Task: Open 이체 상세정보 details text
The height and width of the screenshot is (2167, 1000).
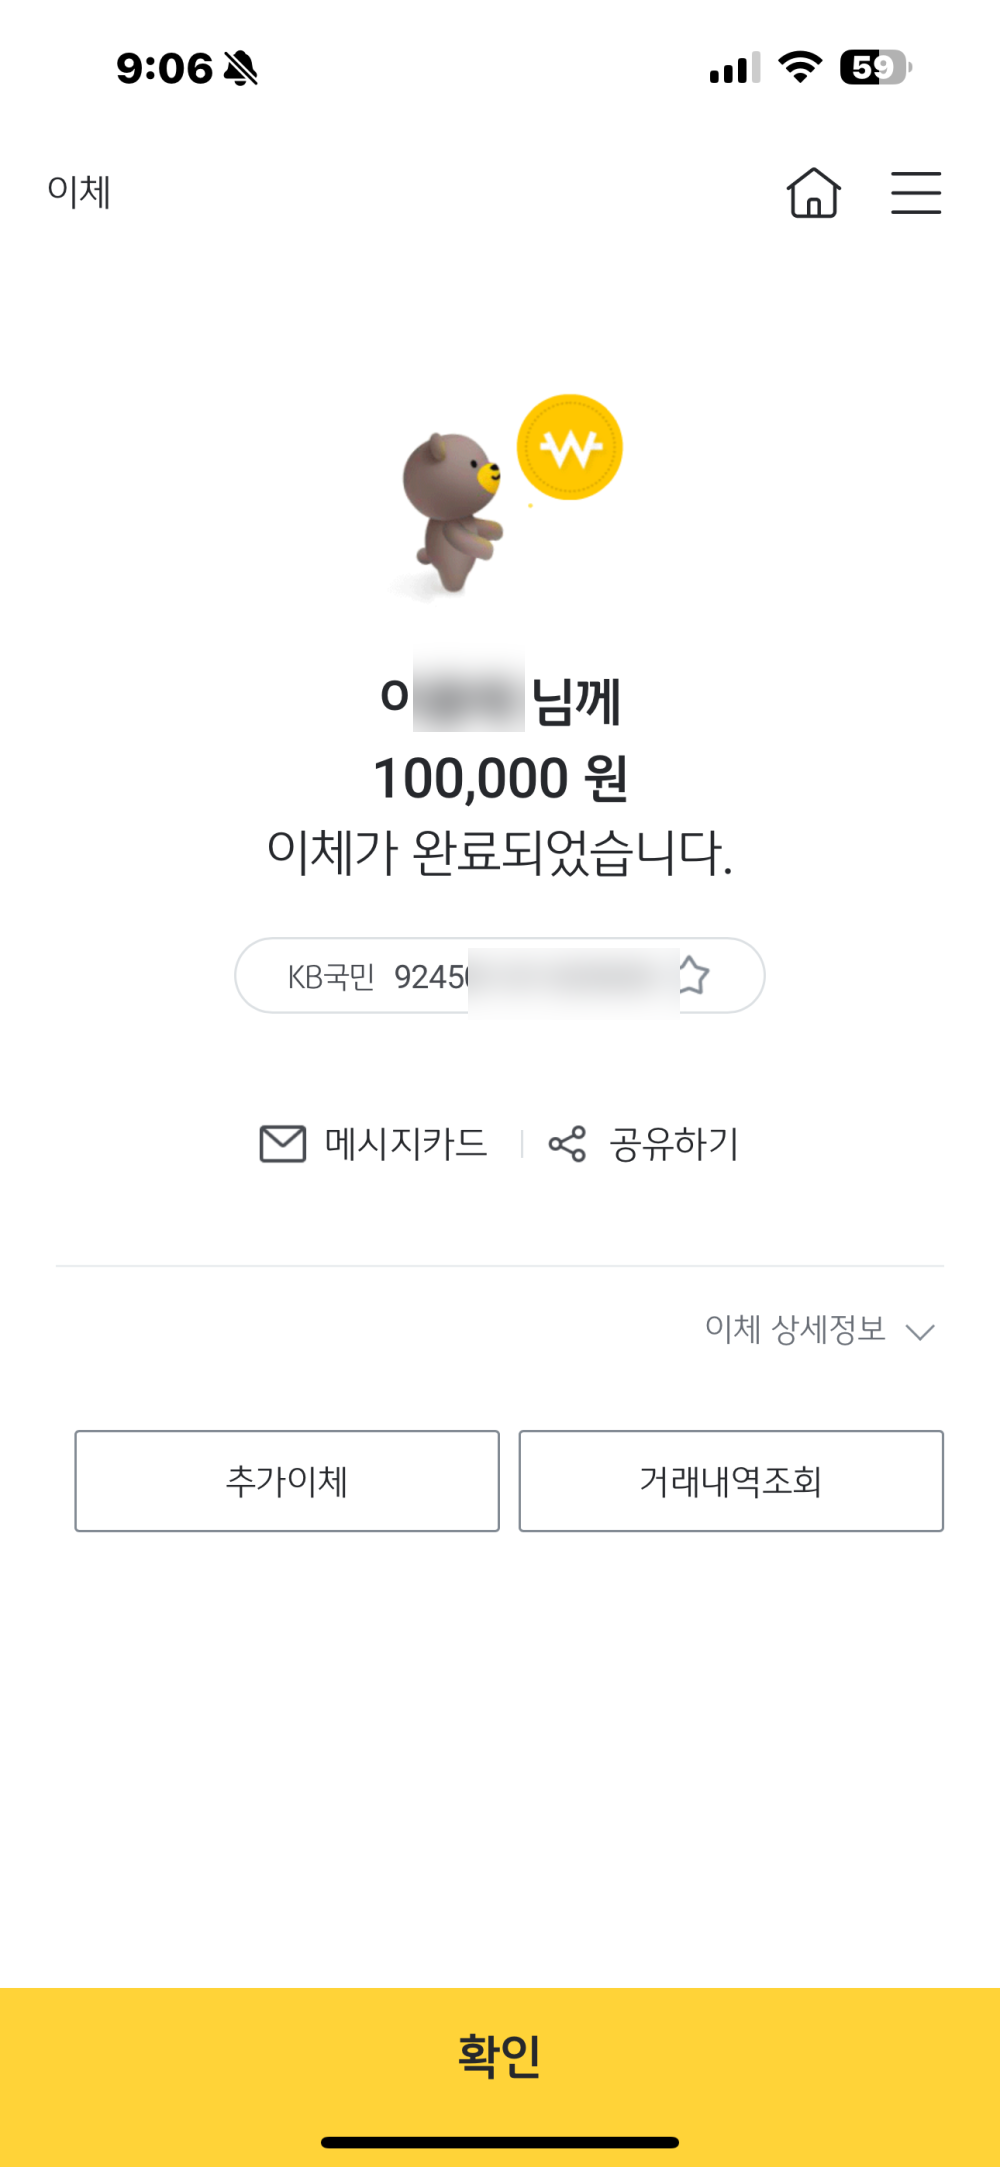Action: click(795, 1329)
